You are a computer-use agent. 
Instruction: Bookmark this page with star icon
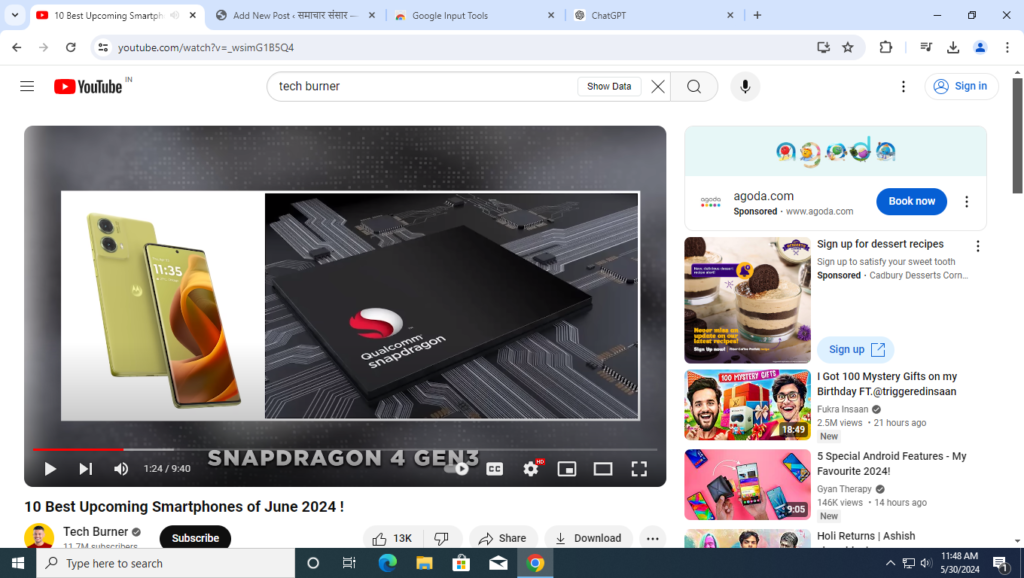click(848, 47)
